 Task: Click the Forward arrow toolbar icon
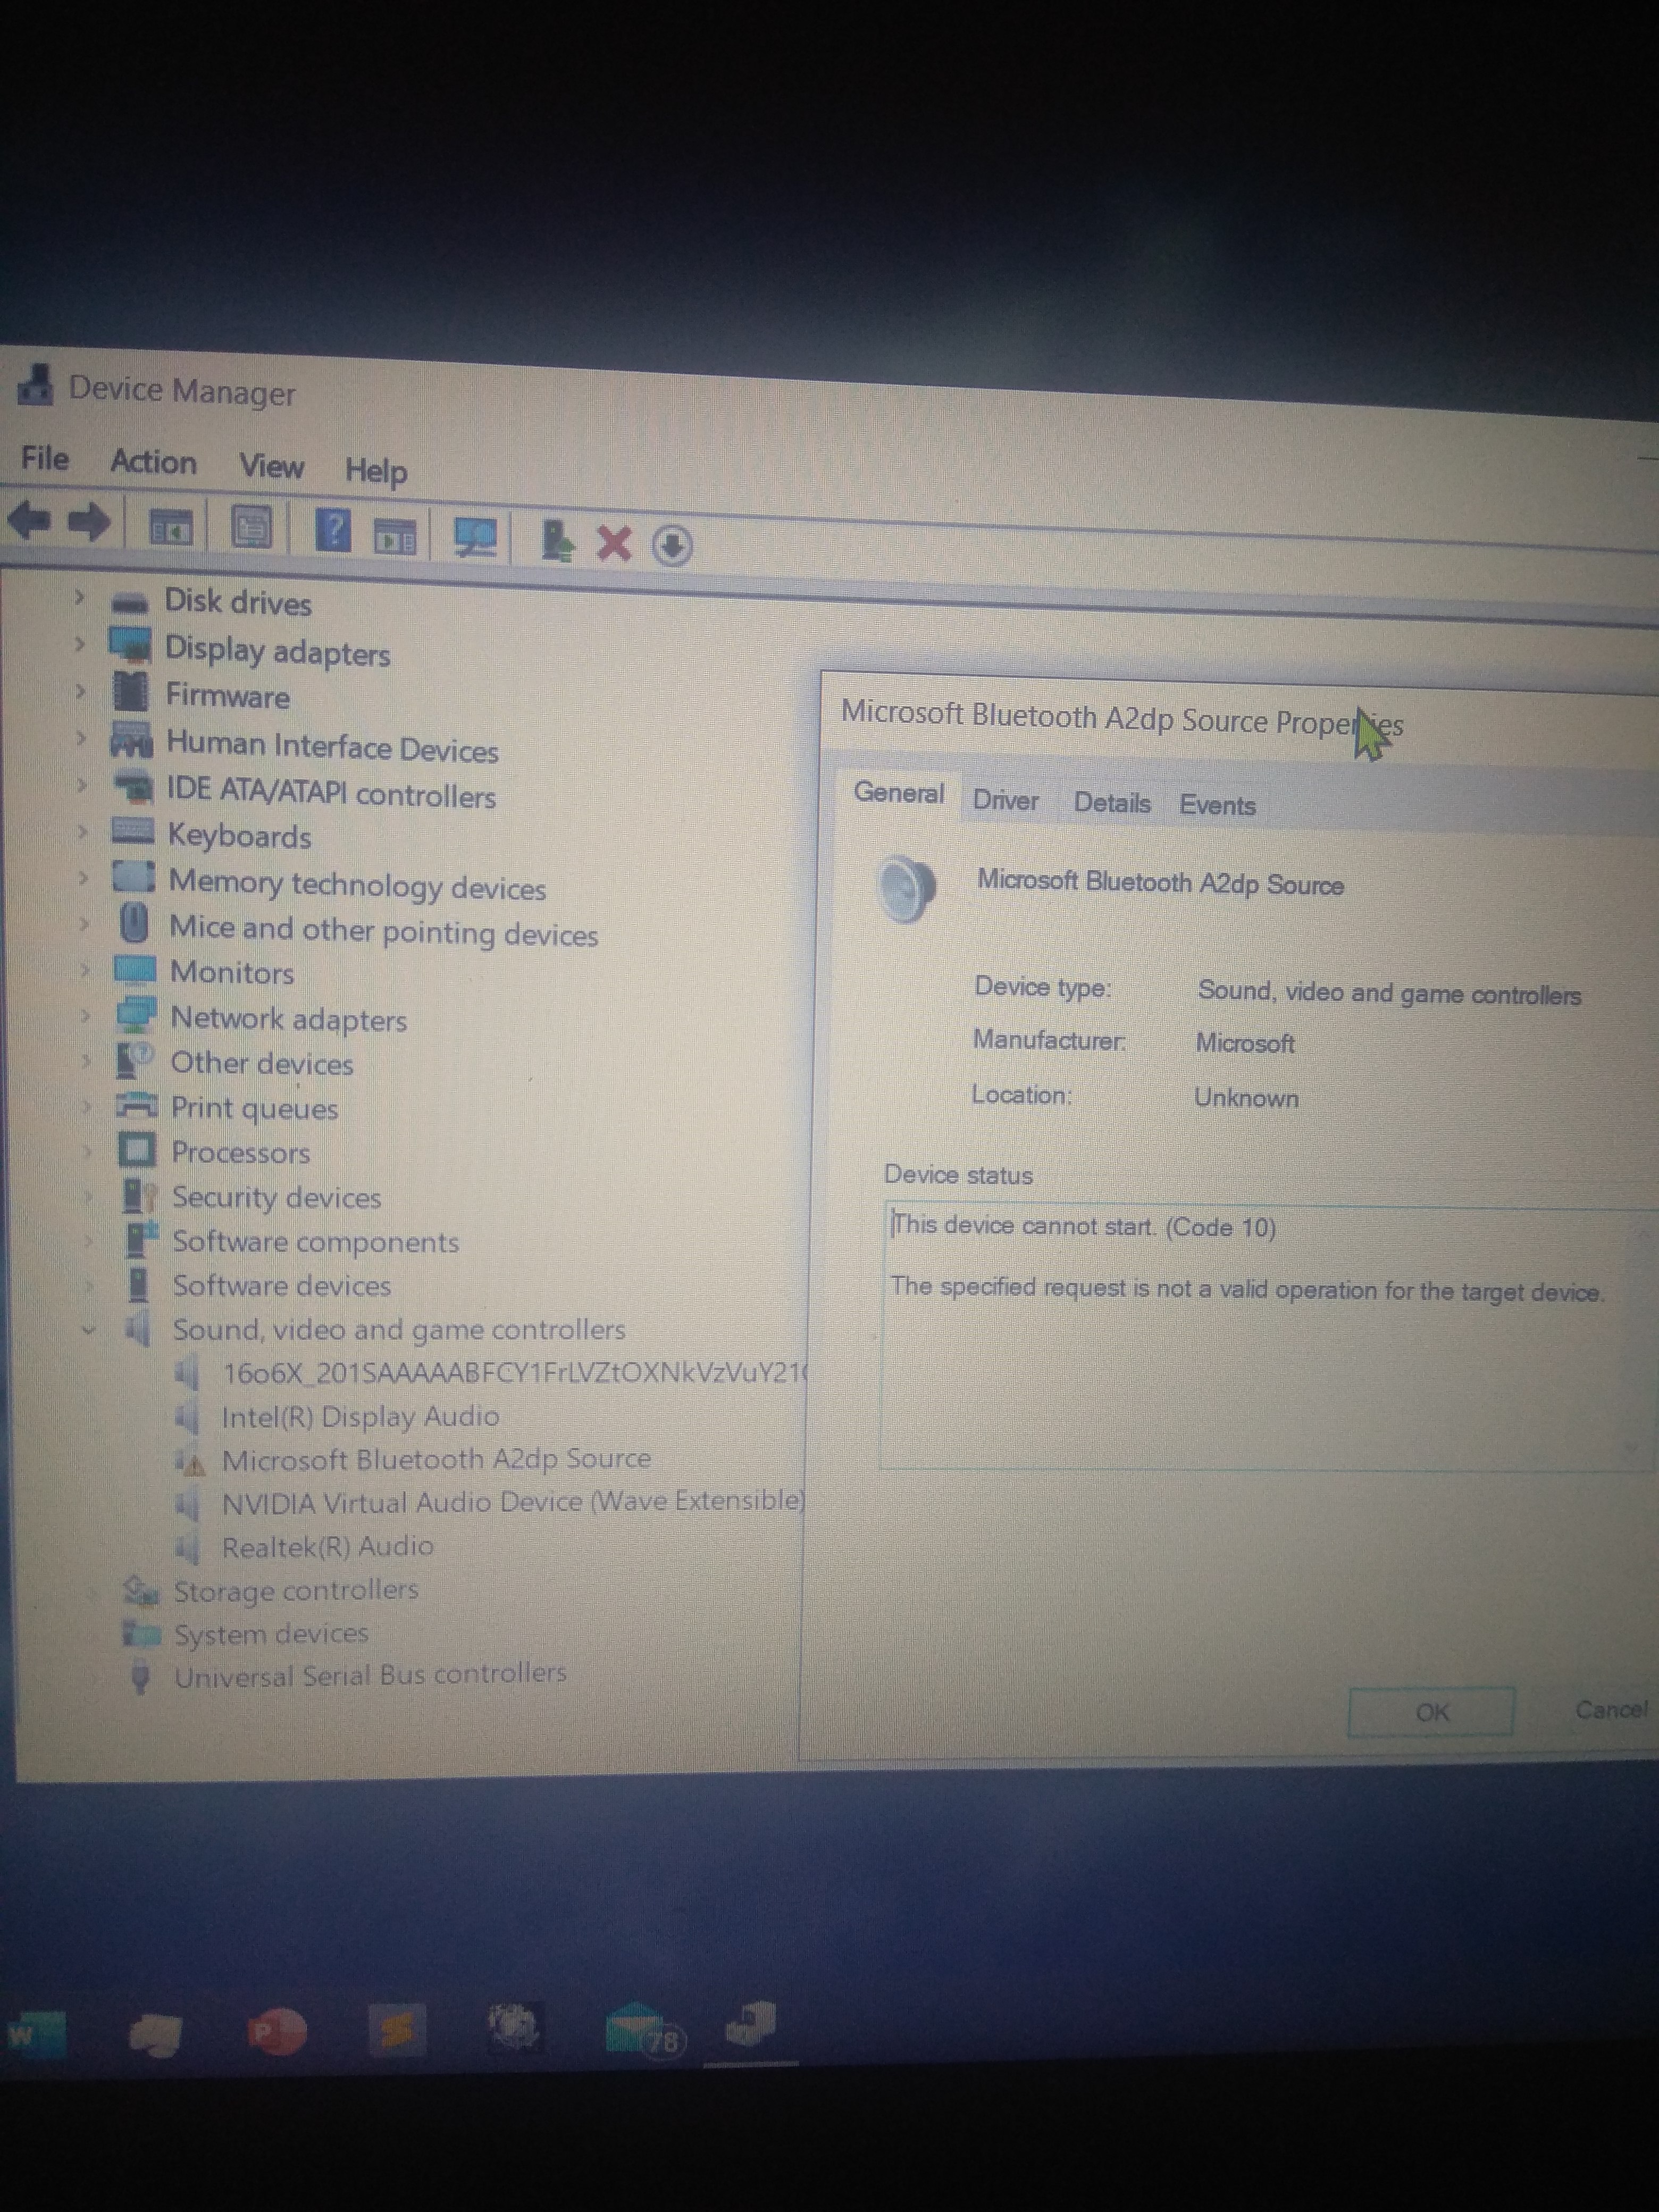pyautogui.click(x=90, y=522)
